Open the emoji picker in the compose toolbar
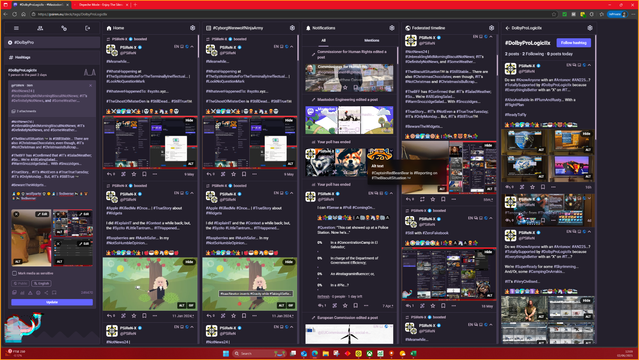This screenshot has width=639, height=360. [38, 292]
